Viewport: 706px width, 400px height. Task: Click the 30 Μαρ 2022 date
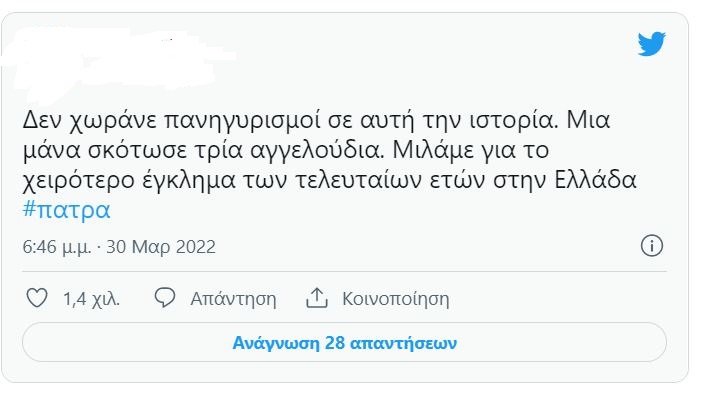161,247
